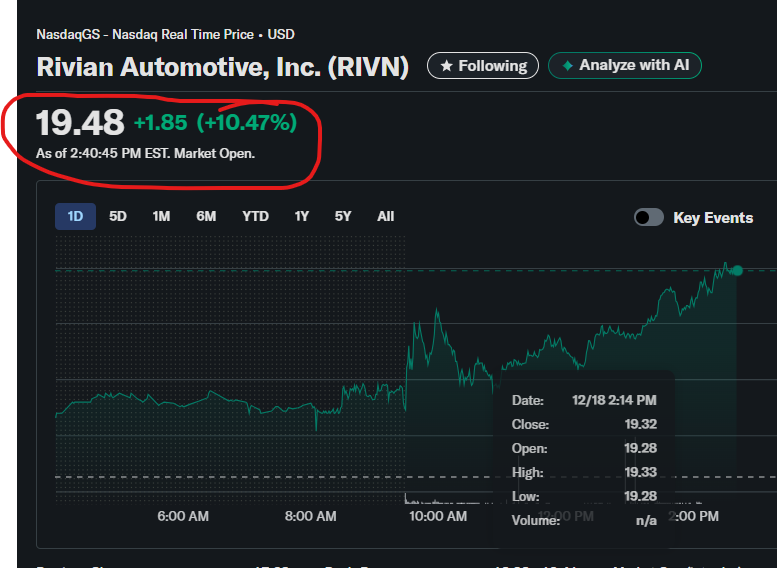The width and height of the screenshot is (777, 568).
Task: Click tooltip Volume value n/a
Action: 646,520
